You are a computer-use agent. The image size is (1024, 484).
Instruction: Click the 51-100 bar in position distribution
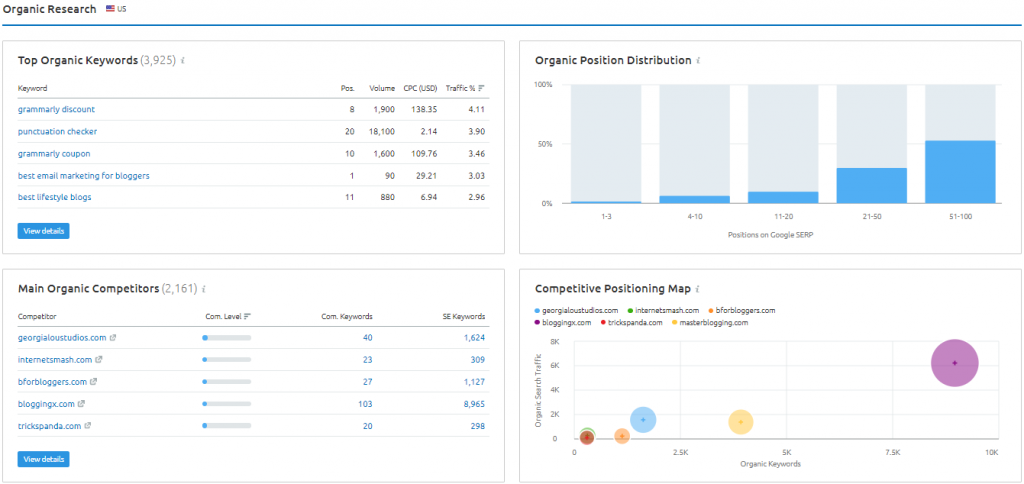pos(959,172)
